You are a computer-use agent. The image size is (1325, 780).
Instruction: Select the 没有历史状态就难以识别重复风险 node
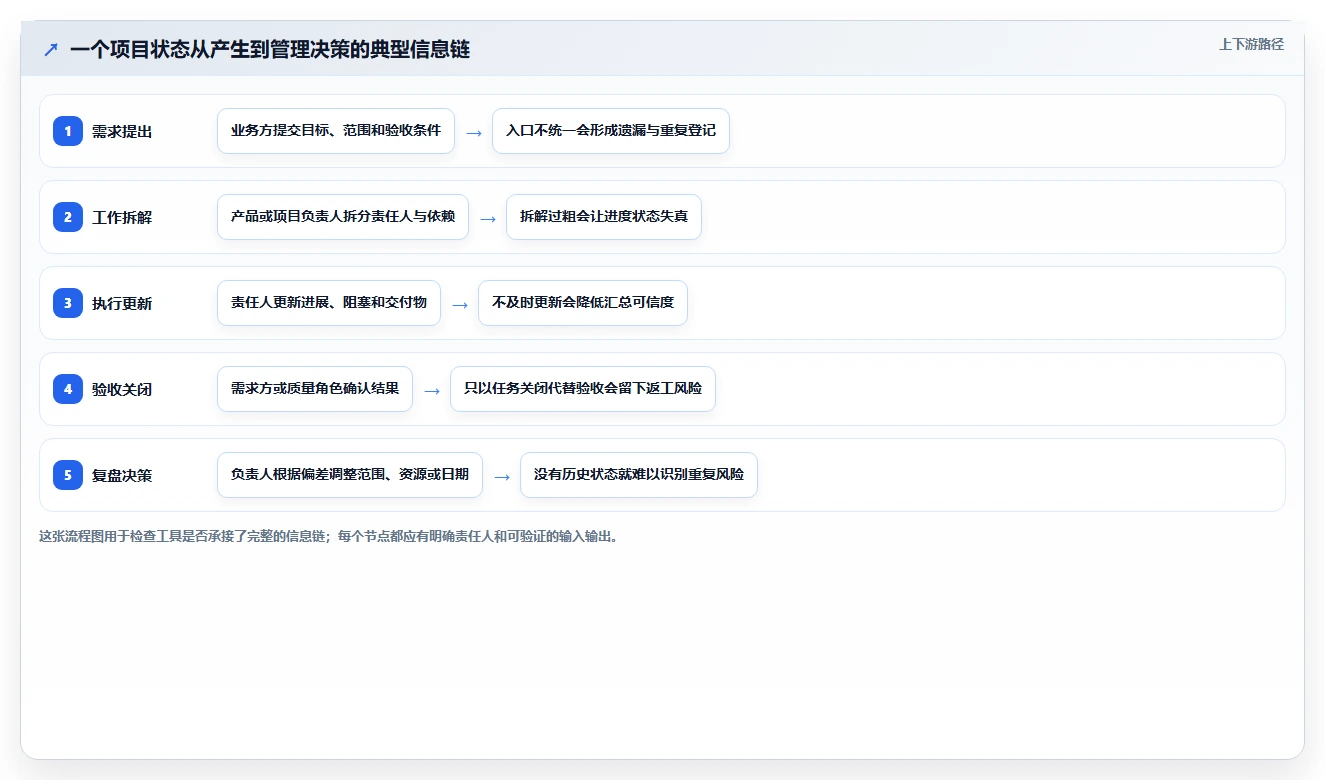pyautogui.click(x=639, y=475)
